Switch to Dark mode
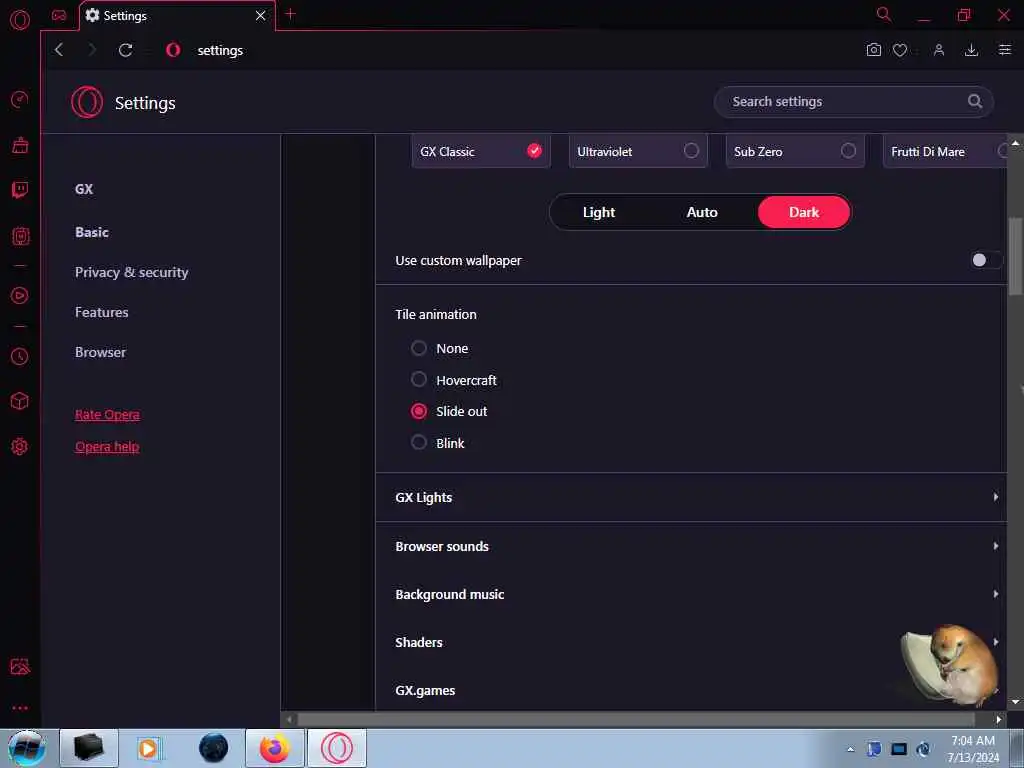 coord(804,212)
